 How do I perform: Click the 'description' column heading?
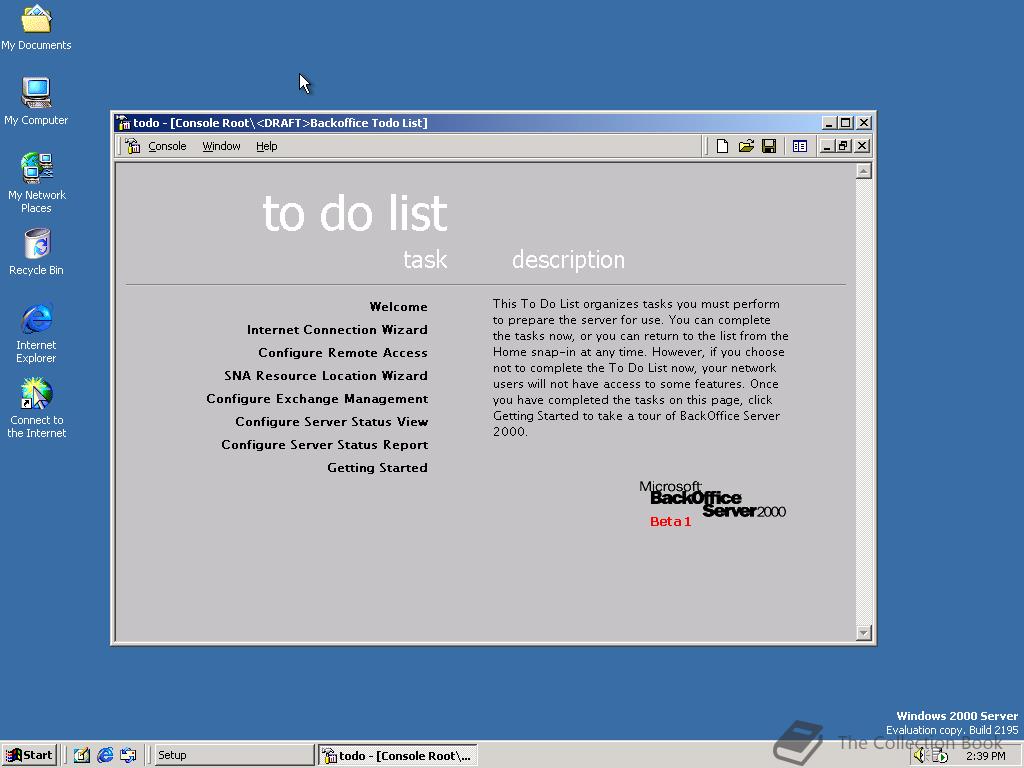[568, 260]
